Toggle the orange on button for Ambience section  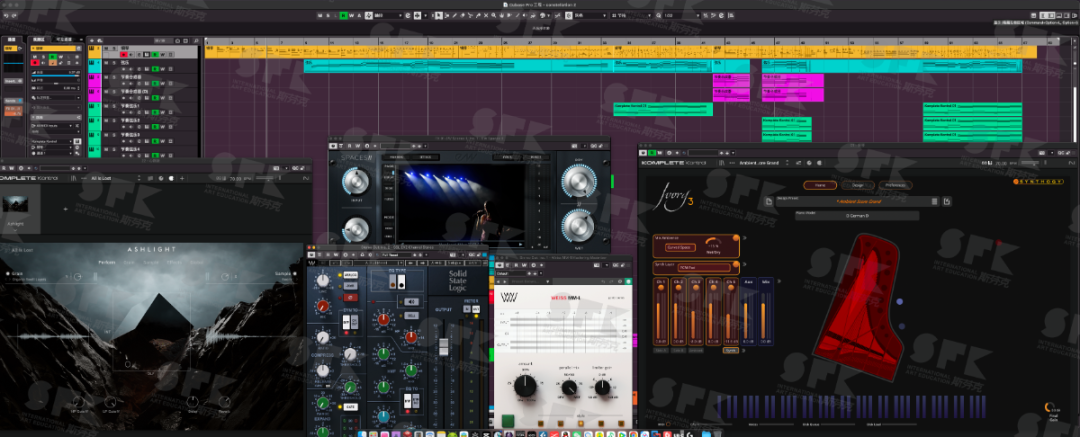736,238
